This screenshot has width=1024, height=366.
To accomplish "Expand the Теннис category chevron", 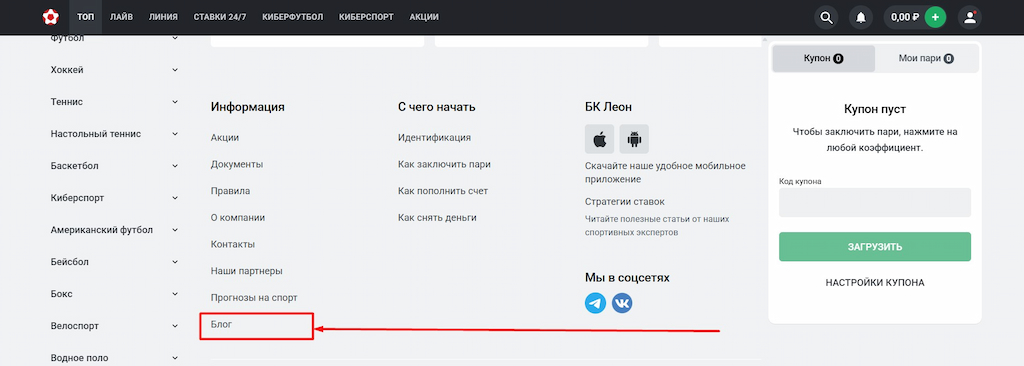I will [175, 102].
